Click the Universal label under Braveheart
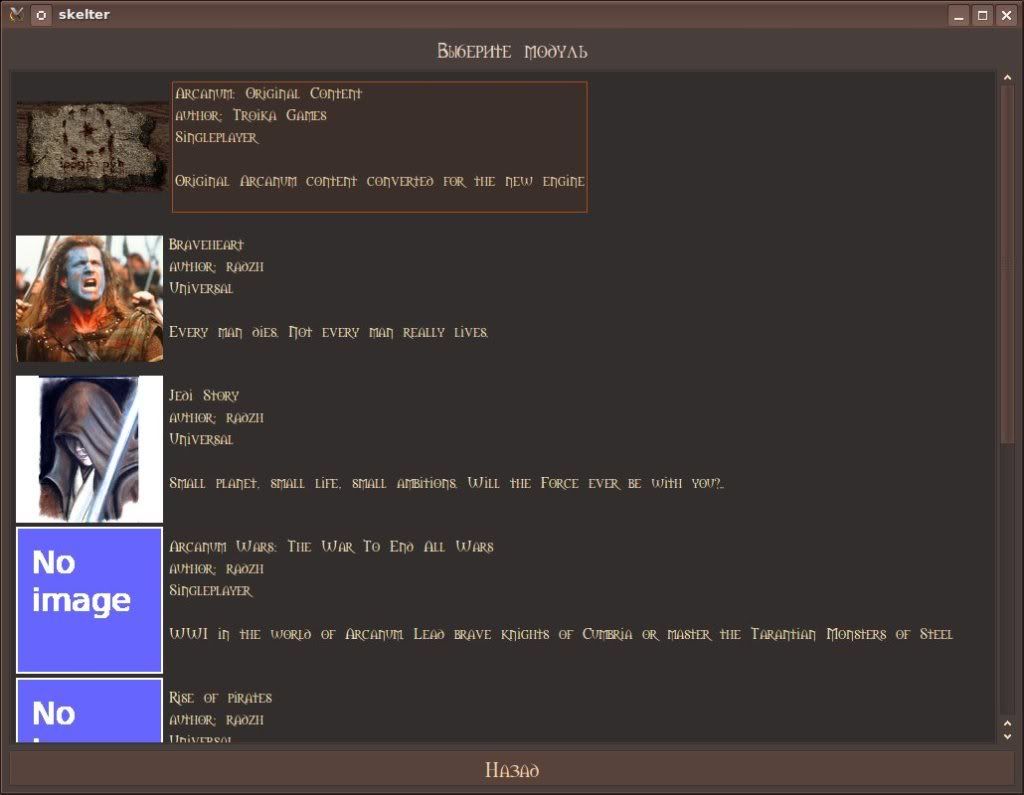The width and height of the screenshot is (1024, 795). point(203,289)
